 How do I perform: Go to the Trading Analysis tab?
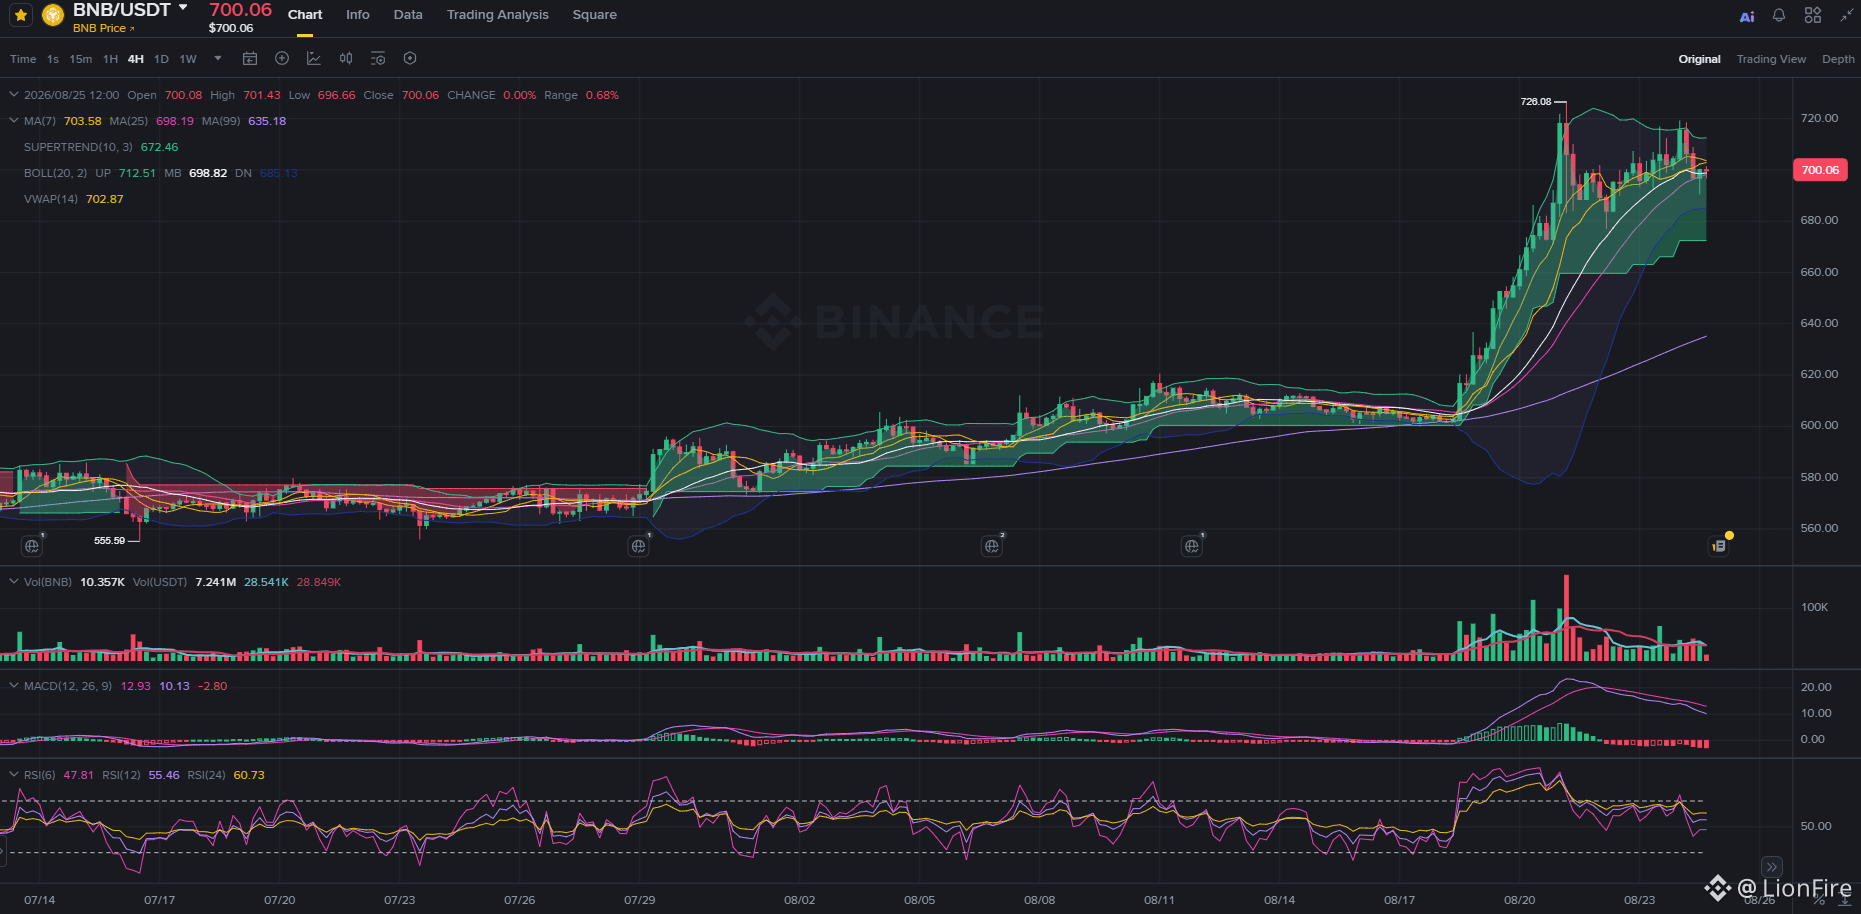[x=498, y=15]
